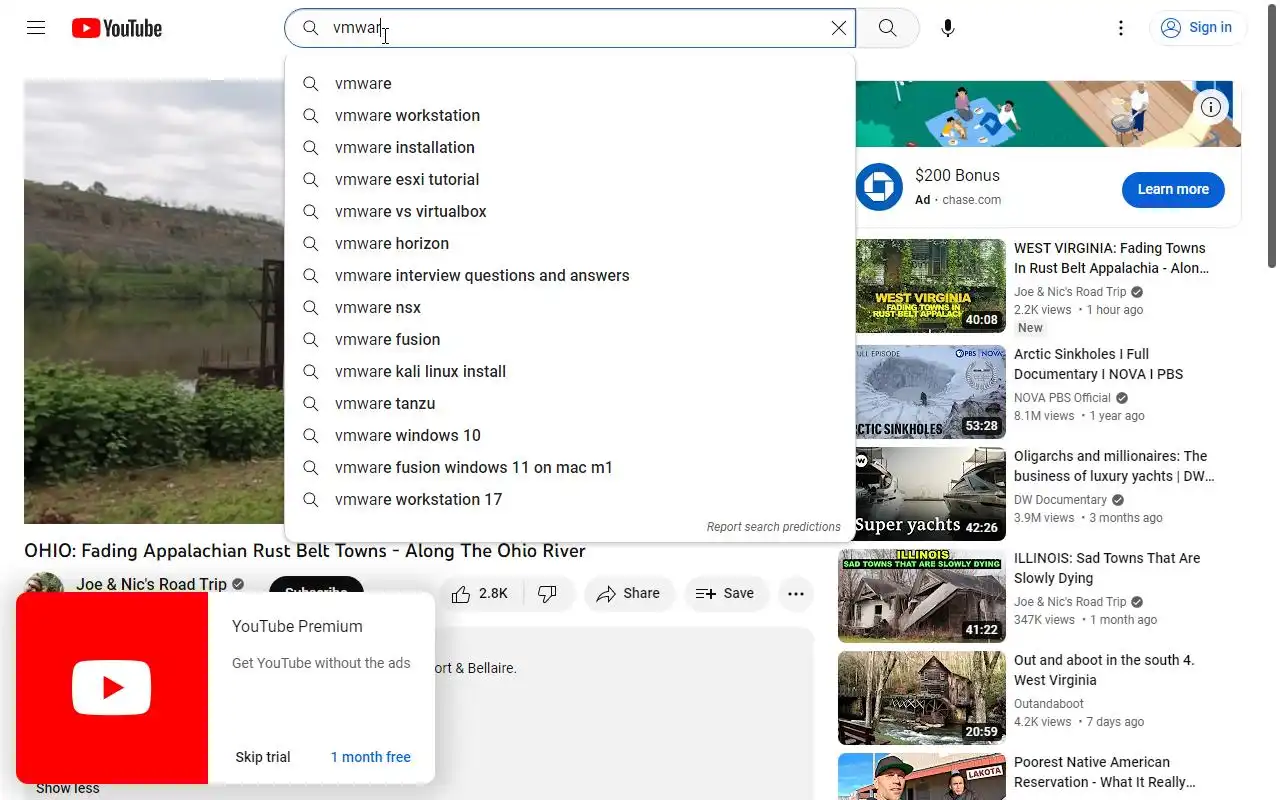1280x800 pixels.
Task: Choose 'vmware fusion' suggestion
Action: click(570, 340)
